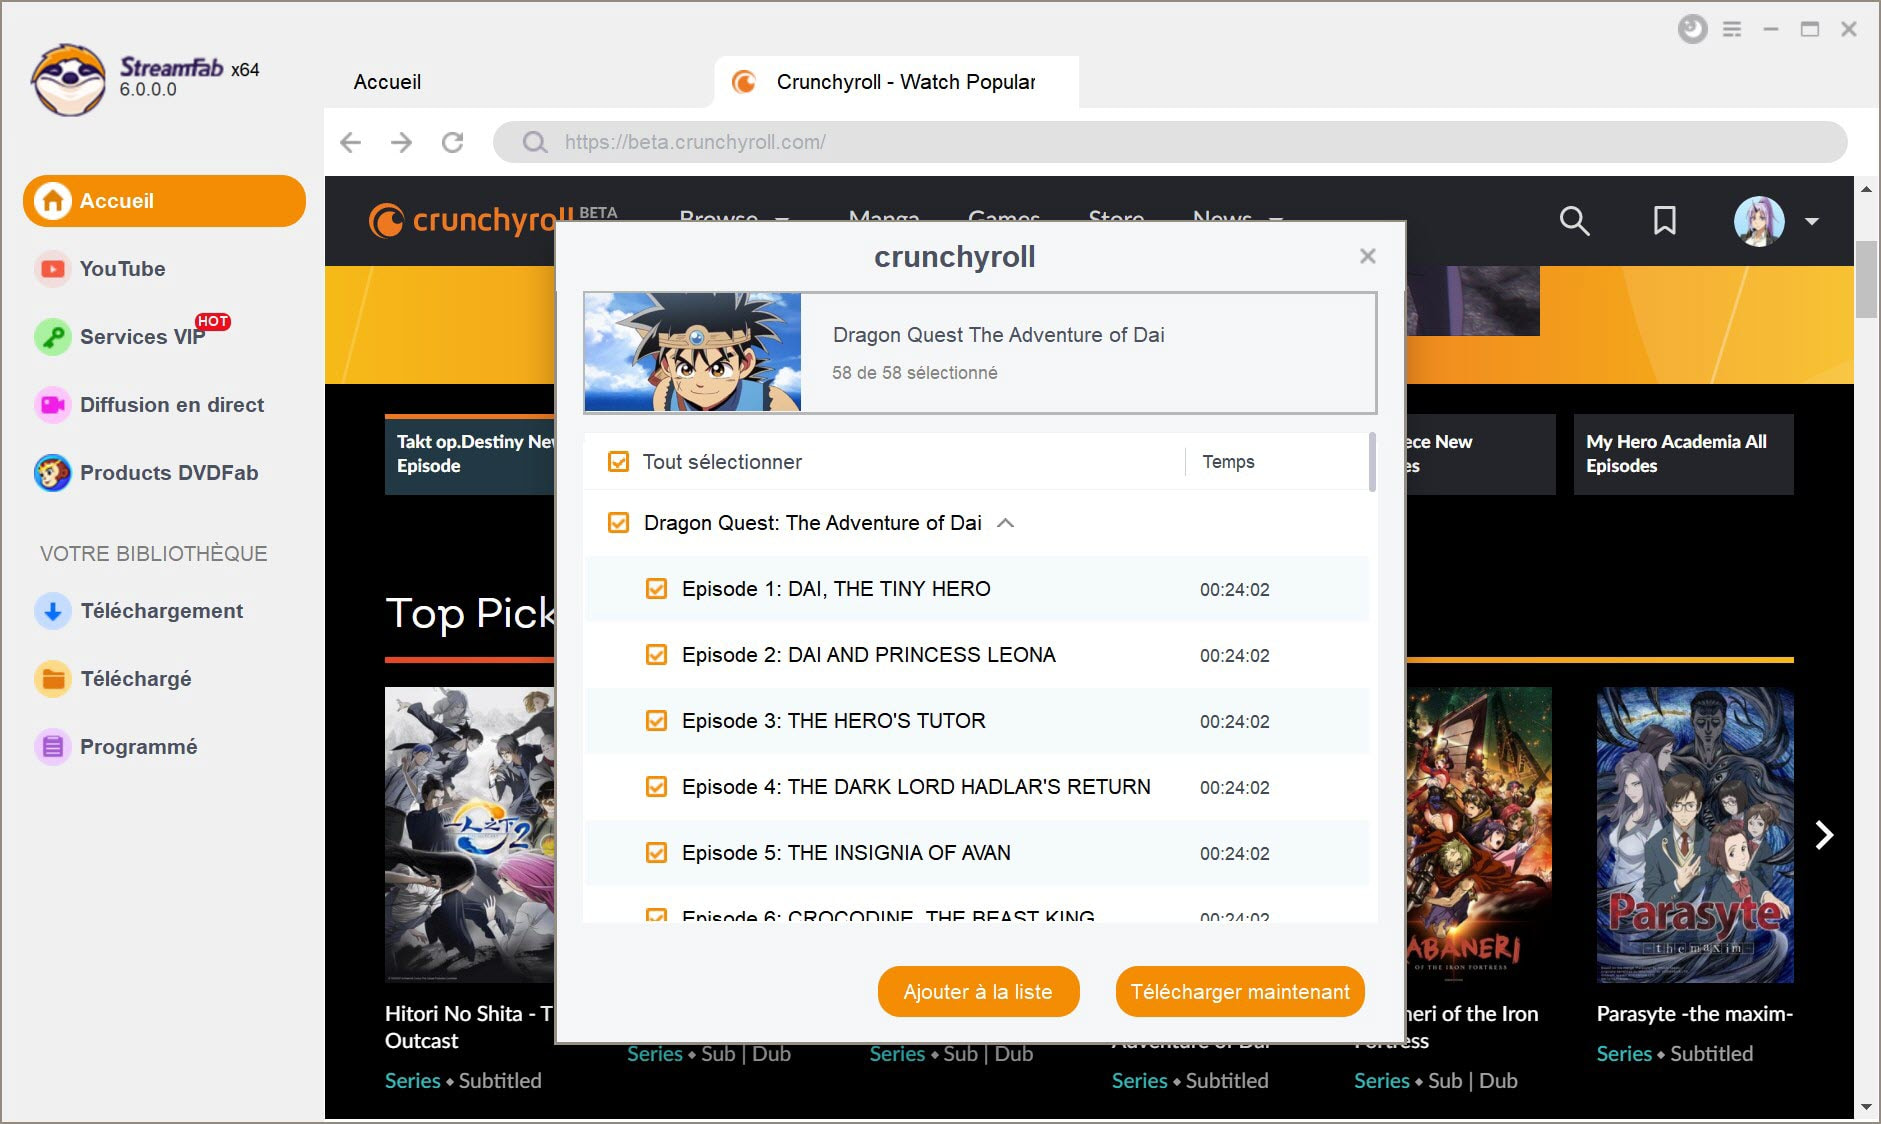Open Products DVDFab entry
The image size is (1881, 1124).
click(146, 473)
